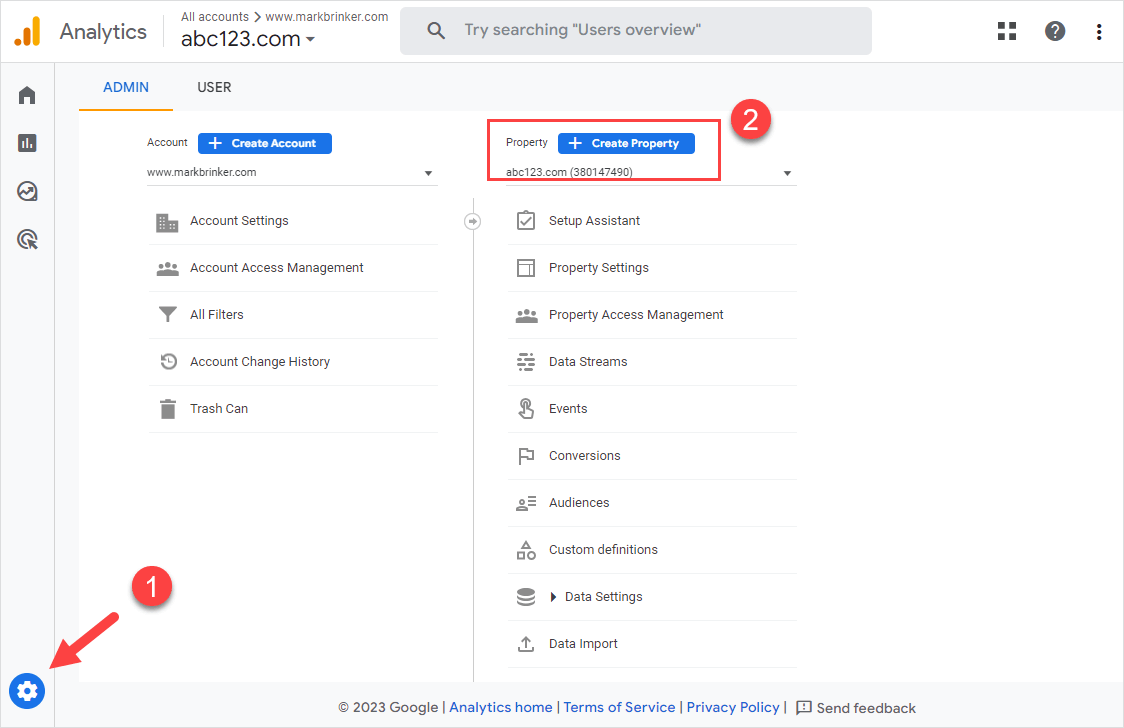Open the Privacy Policy link

732,707
